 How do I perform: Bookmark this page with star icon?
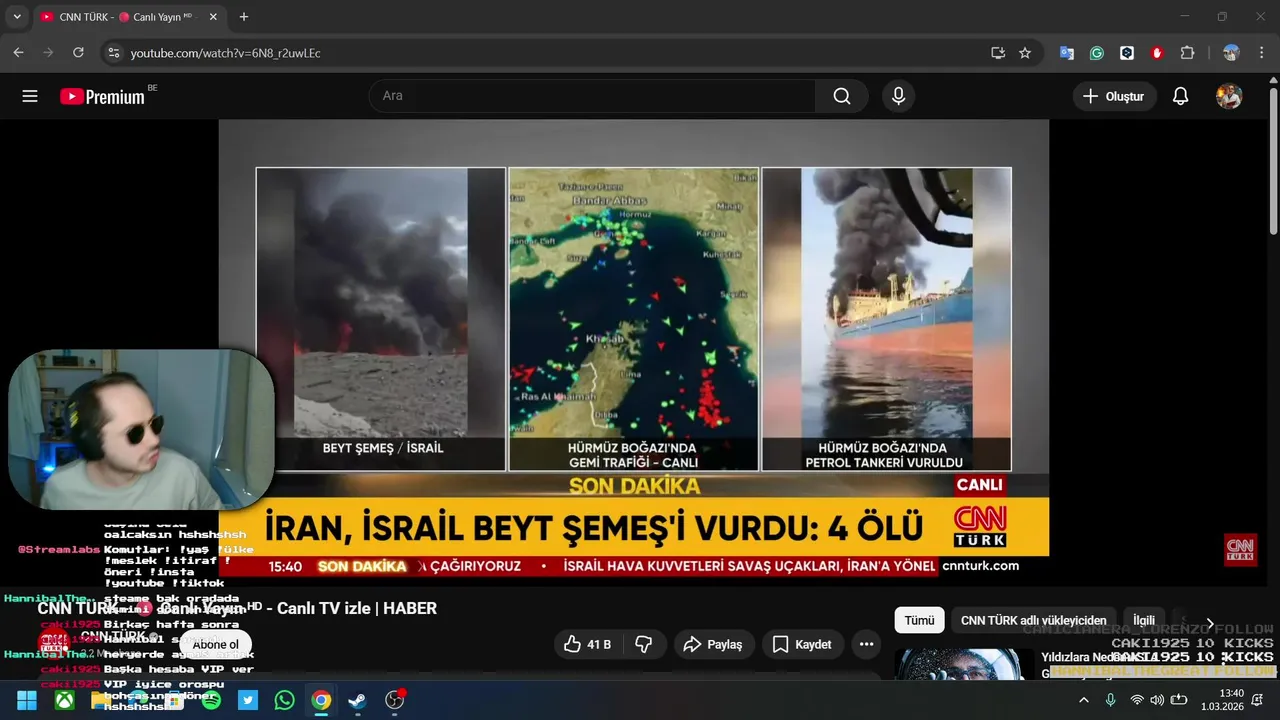[x=1025, y=53]
